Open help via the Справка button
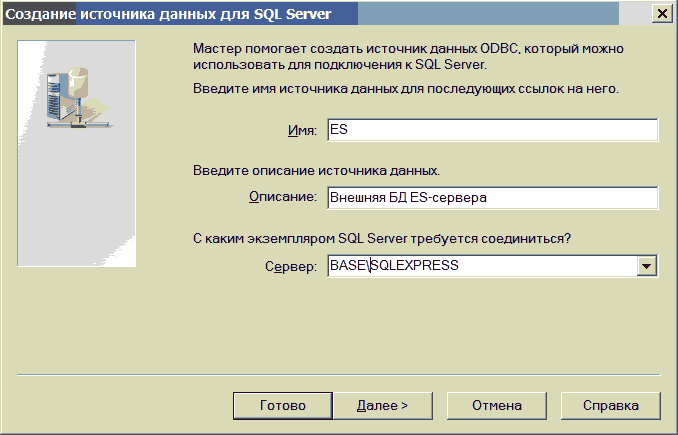 coord(611,406)
